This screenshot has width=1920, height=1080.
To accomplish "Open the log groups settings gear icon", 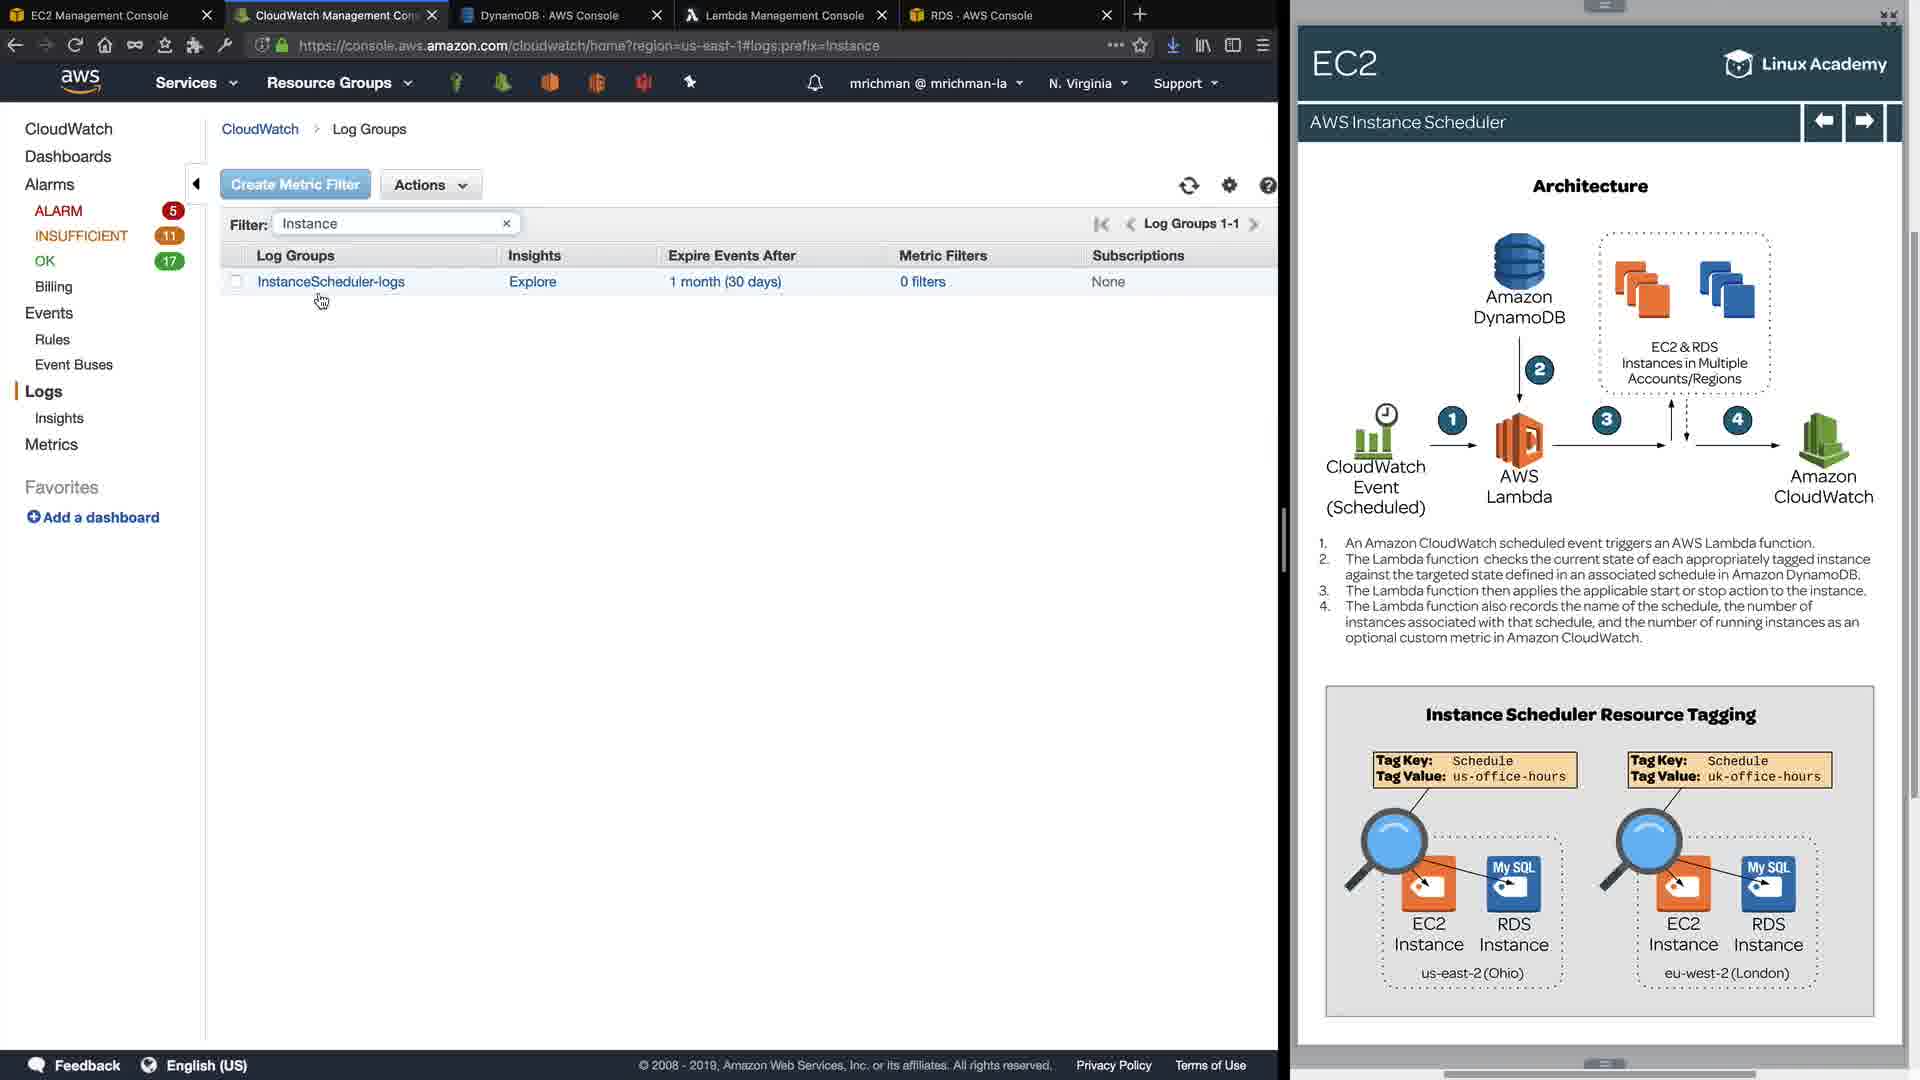I will 1229,185.
